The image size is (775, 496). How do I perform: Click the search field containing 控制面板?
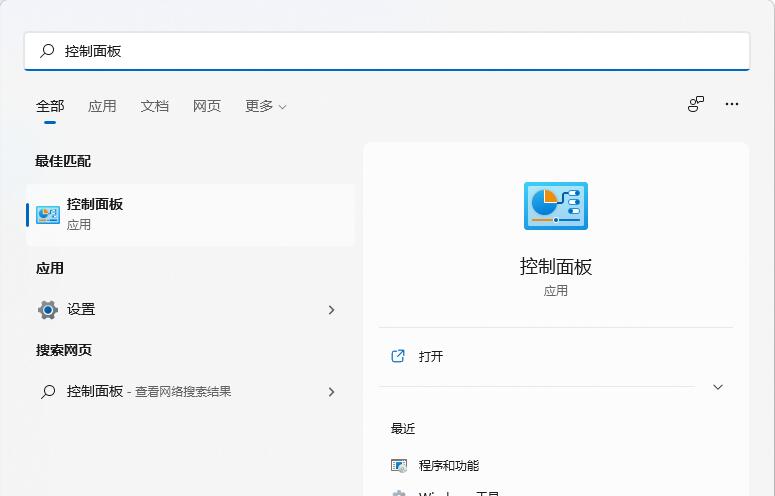click(x=387, y=51)
